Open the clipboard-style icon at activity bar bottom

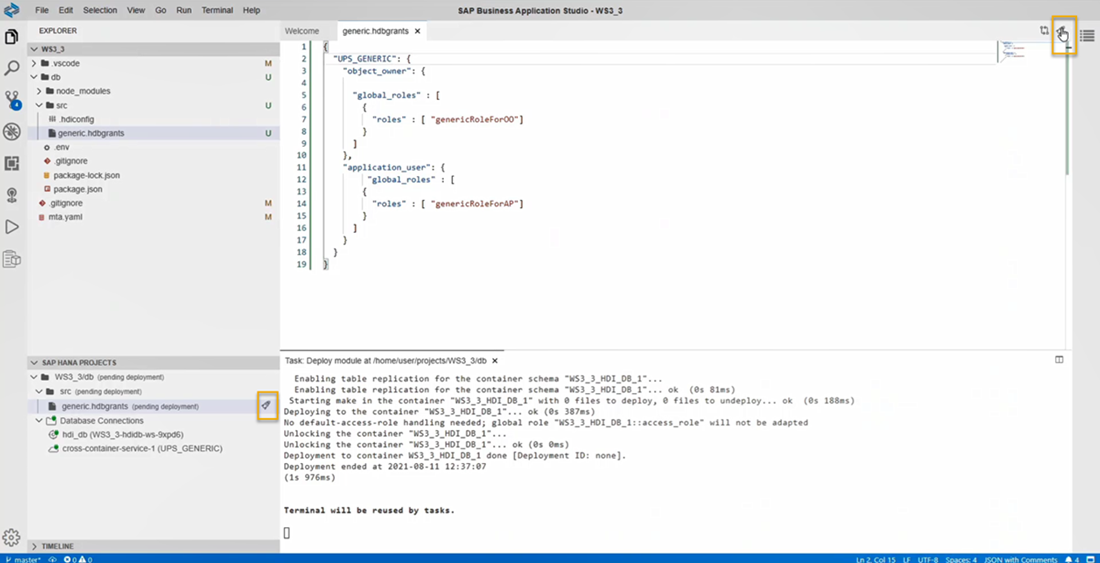(x=12, y=259)
